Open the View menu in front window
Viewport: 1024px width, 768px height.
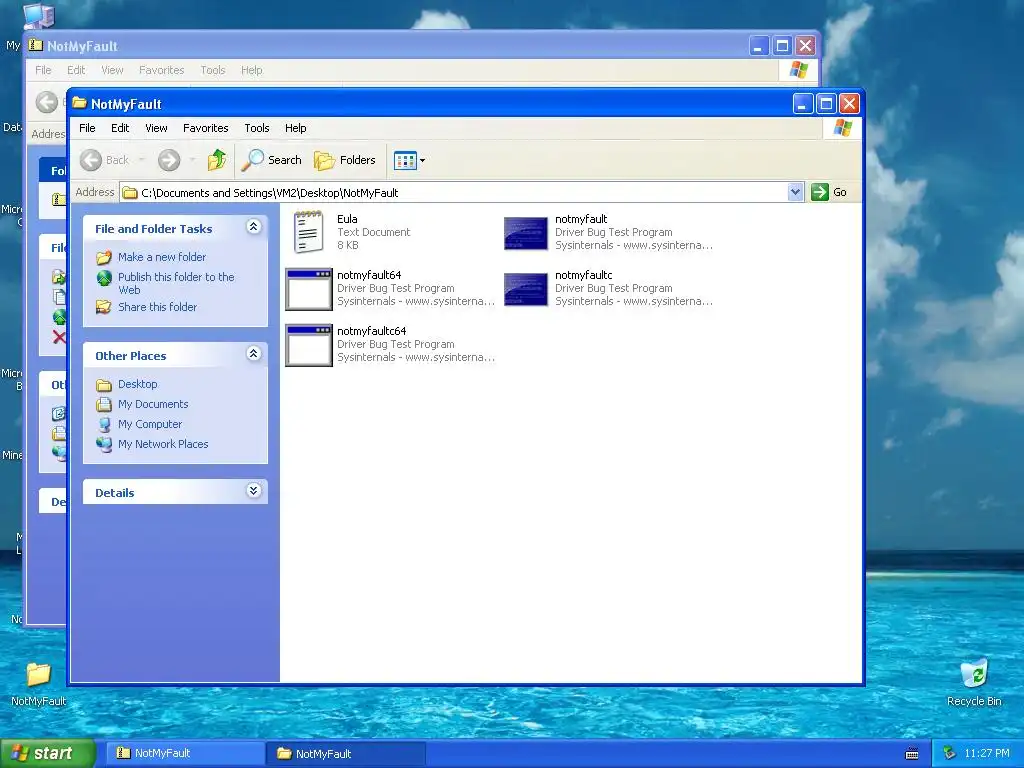coord(156,128)
